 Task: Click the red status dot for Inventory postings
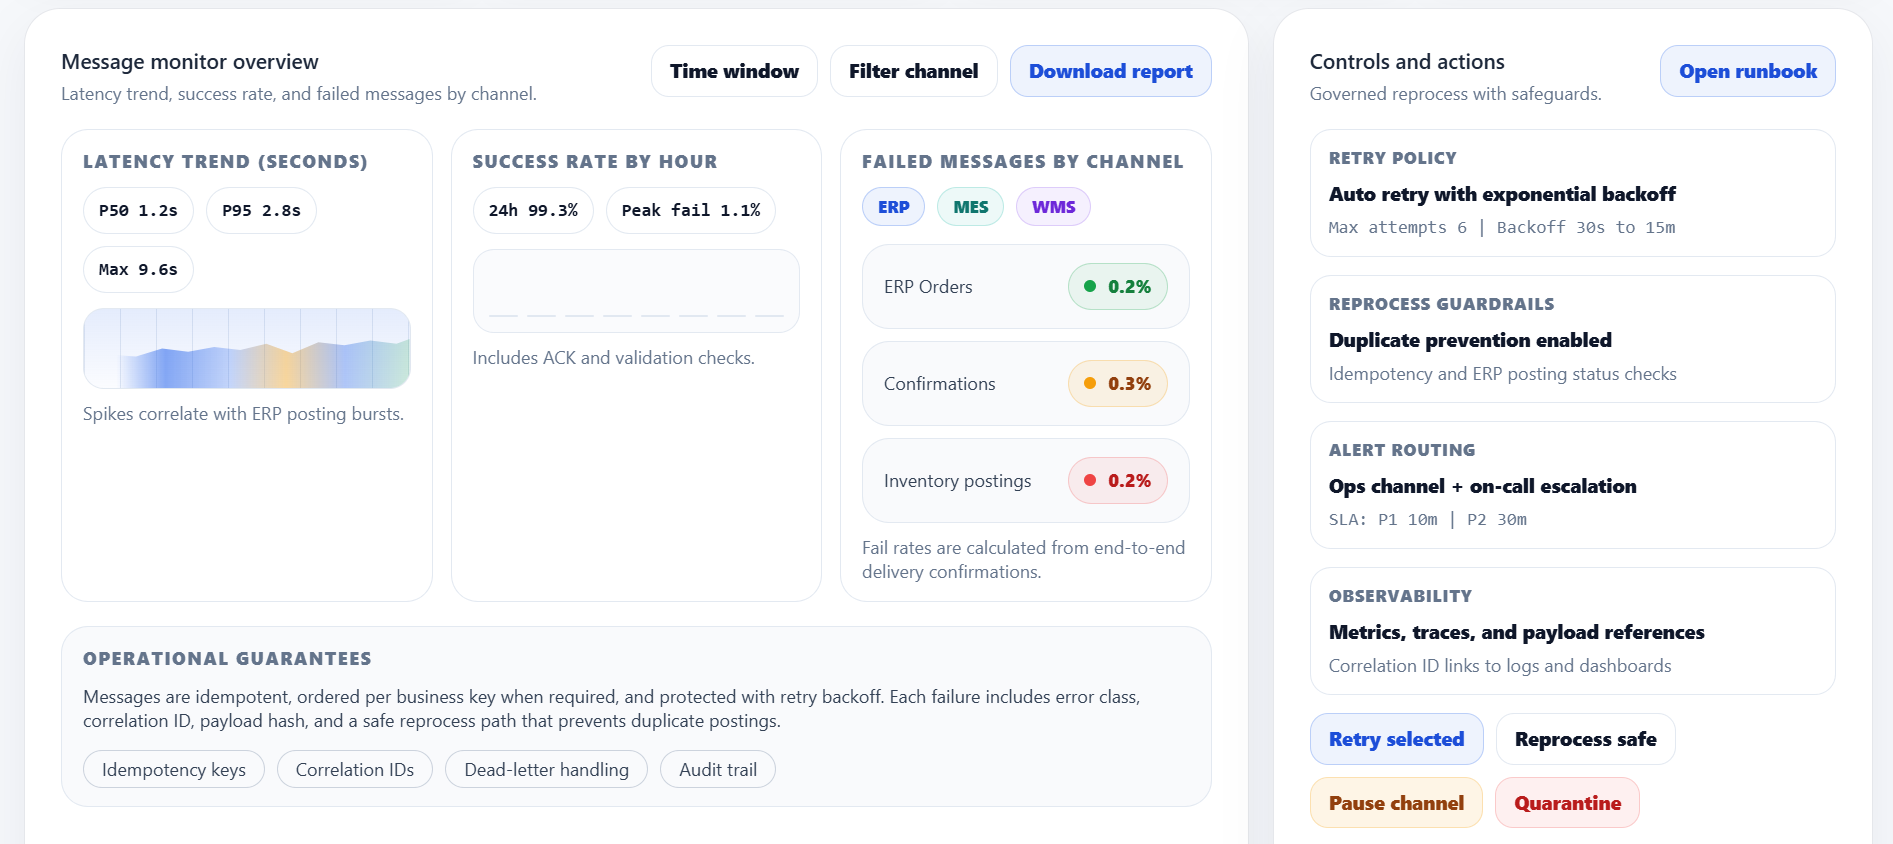[1090, 480]
